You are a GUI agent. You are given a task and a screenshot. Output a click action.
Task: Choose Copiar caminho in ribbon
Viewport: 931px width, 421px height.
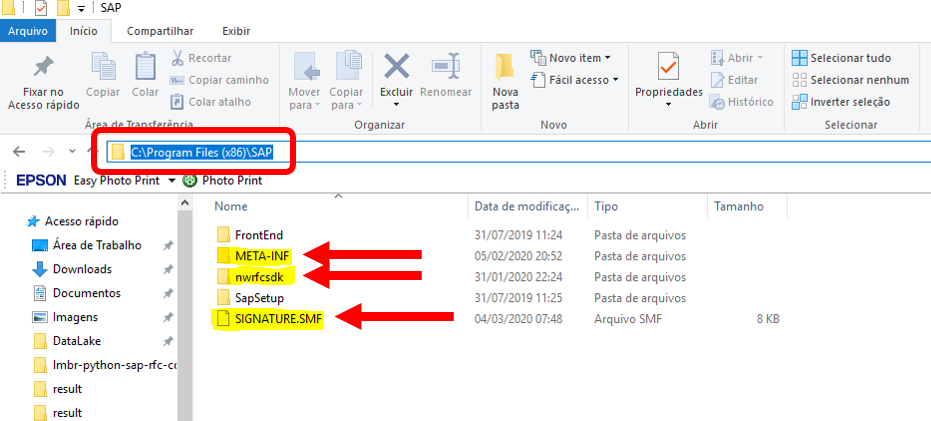(219, 80)
